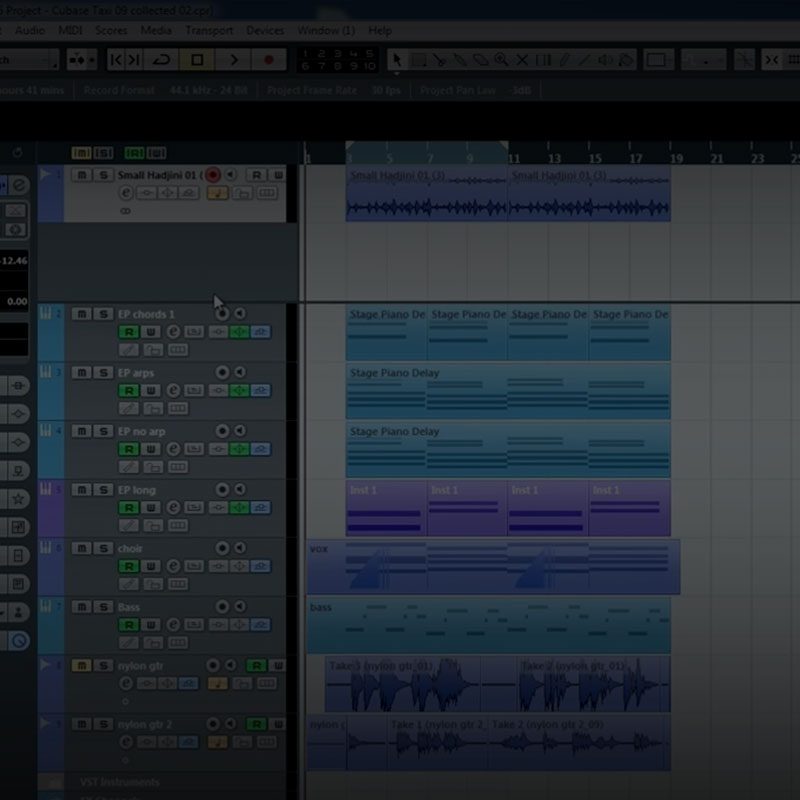Toggle record enable on Small Hadjini 01
Viewport: 800px width, 800px height.
tap(213, 175)
